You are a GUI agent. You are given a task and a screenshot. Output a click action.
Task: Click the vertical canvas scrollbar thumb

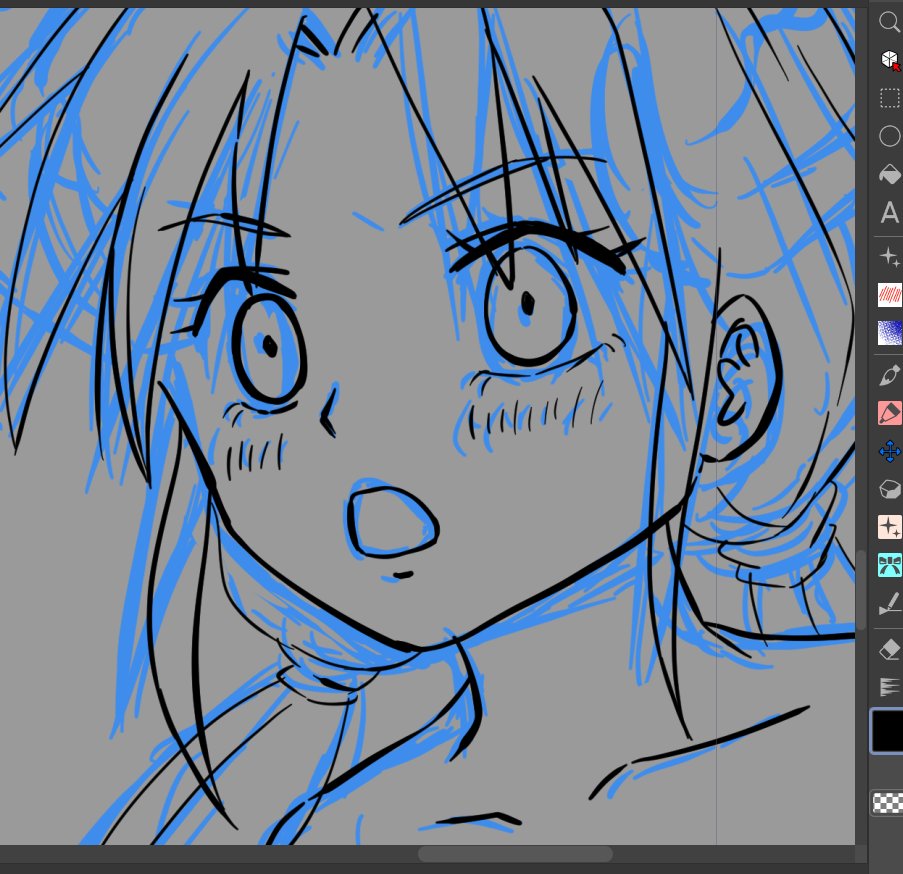861,590
